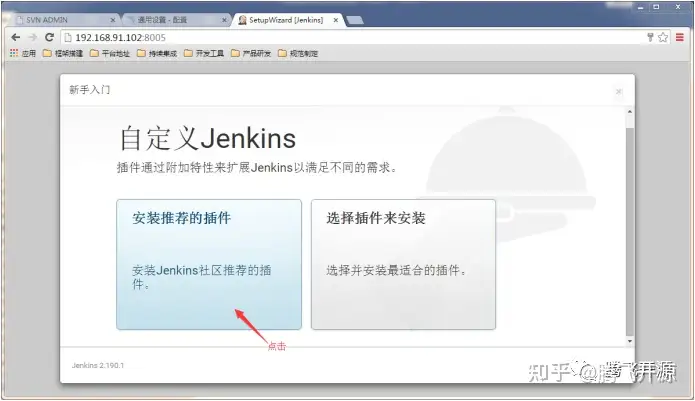Choose 选择插件来安装 option

point(403,264)
